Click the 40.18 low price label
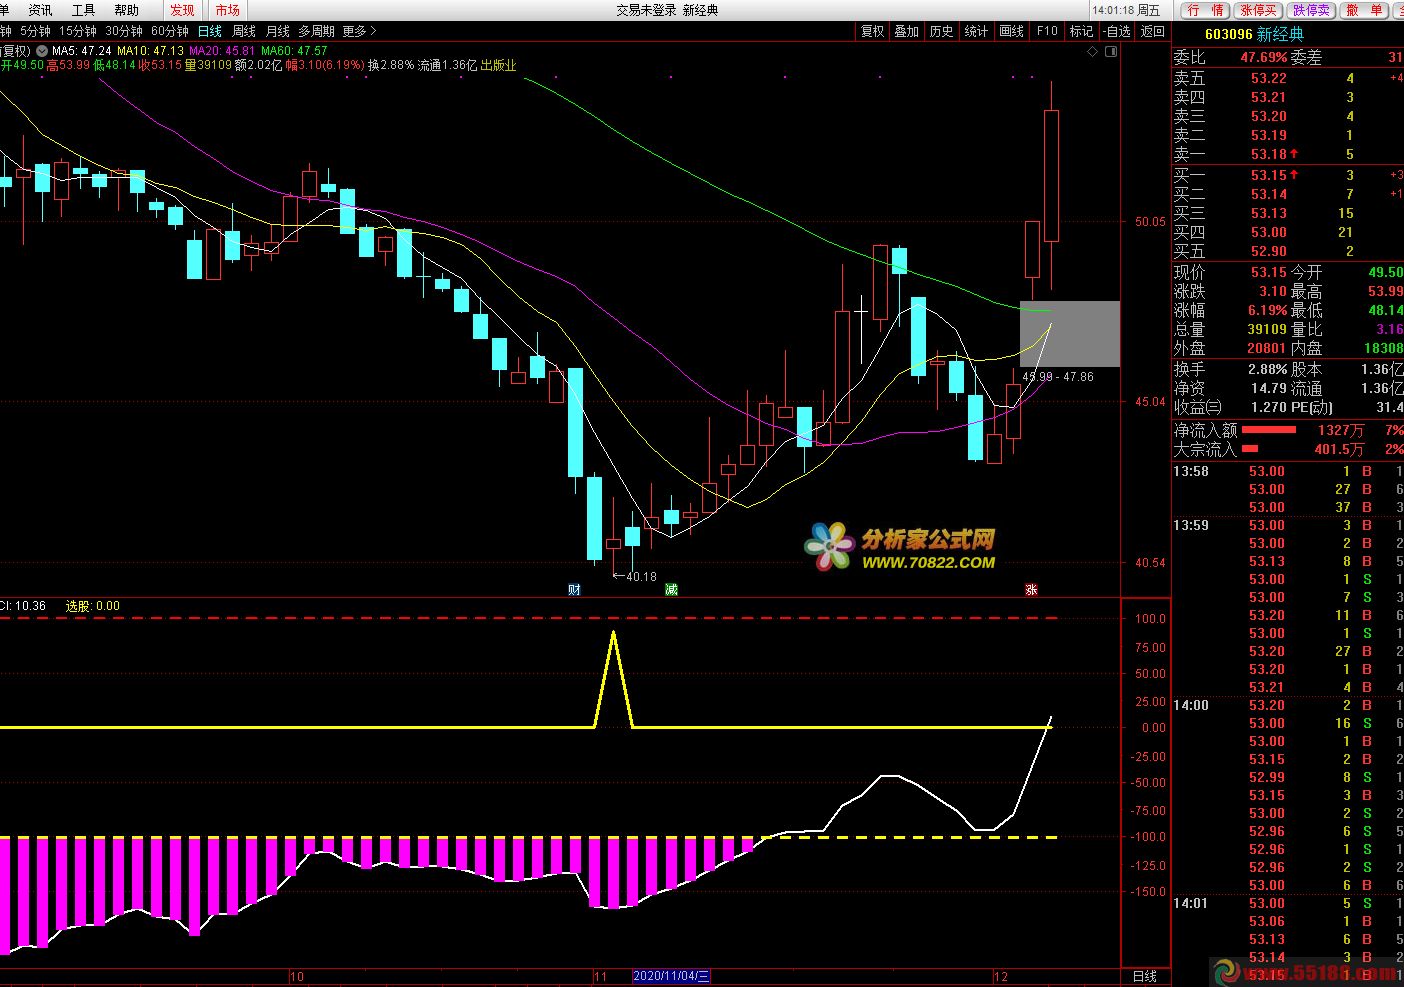Screen dimensions: 1404x987 tap(641, 577)
